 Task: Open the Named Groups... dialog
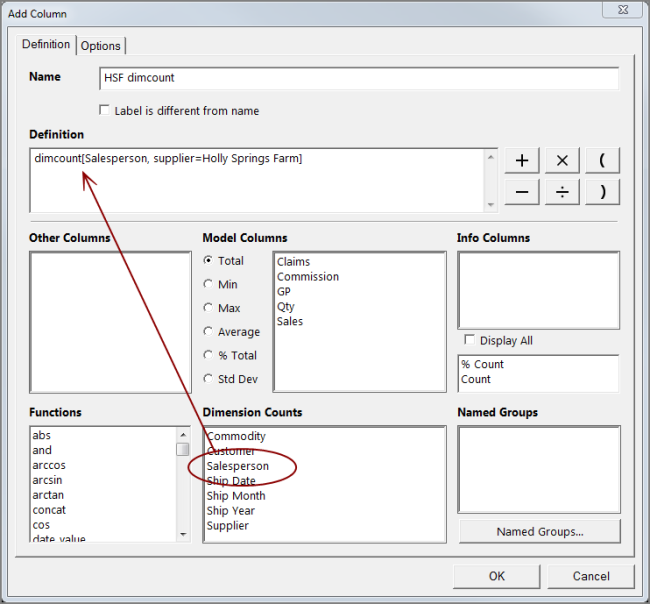[x=540, y=531]
